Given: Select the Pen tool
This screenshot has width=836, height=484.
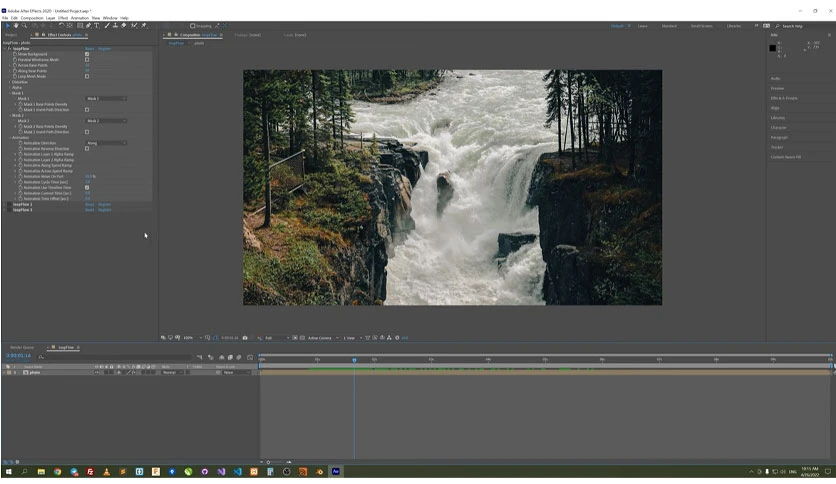Looking at the screenshot, I should (x=89, y=26).
